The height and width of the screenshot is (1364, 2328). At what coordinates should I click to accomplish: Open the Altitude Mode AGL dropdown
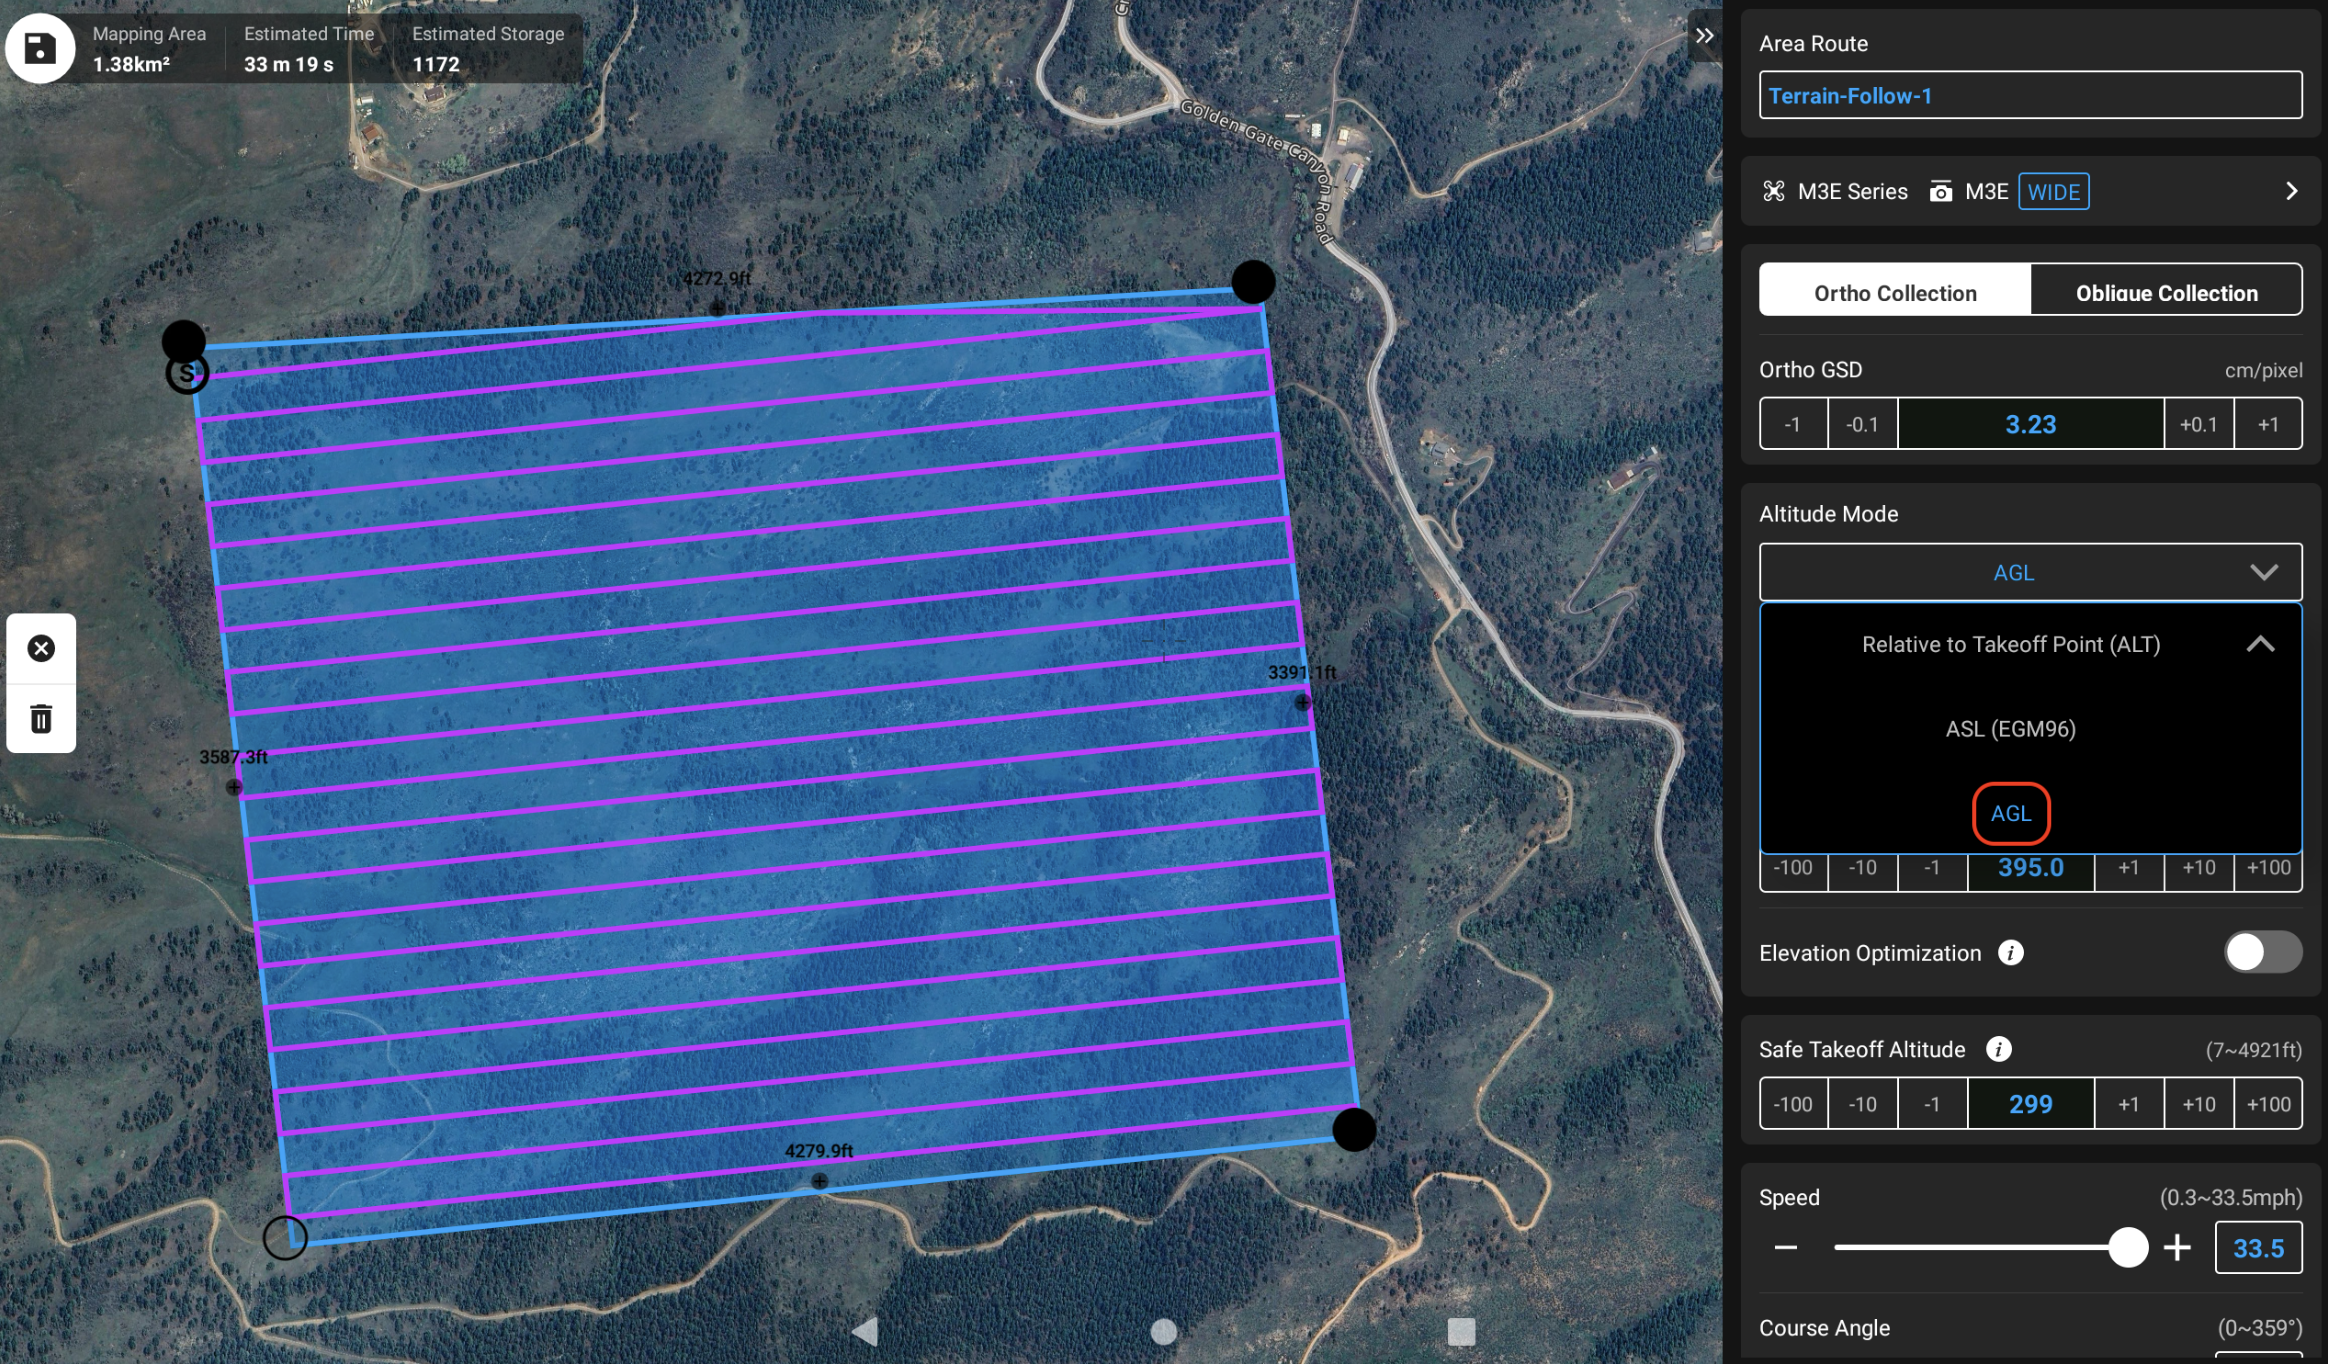click(2030, 572)
